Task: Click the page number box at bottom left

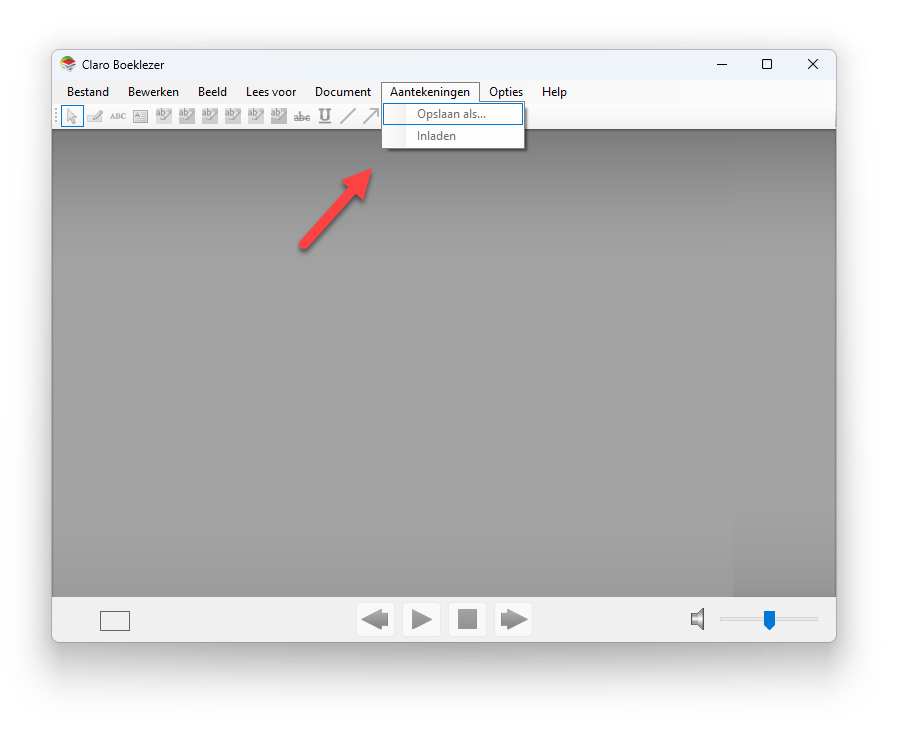Action: [x=115, y=621]
